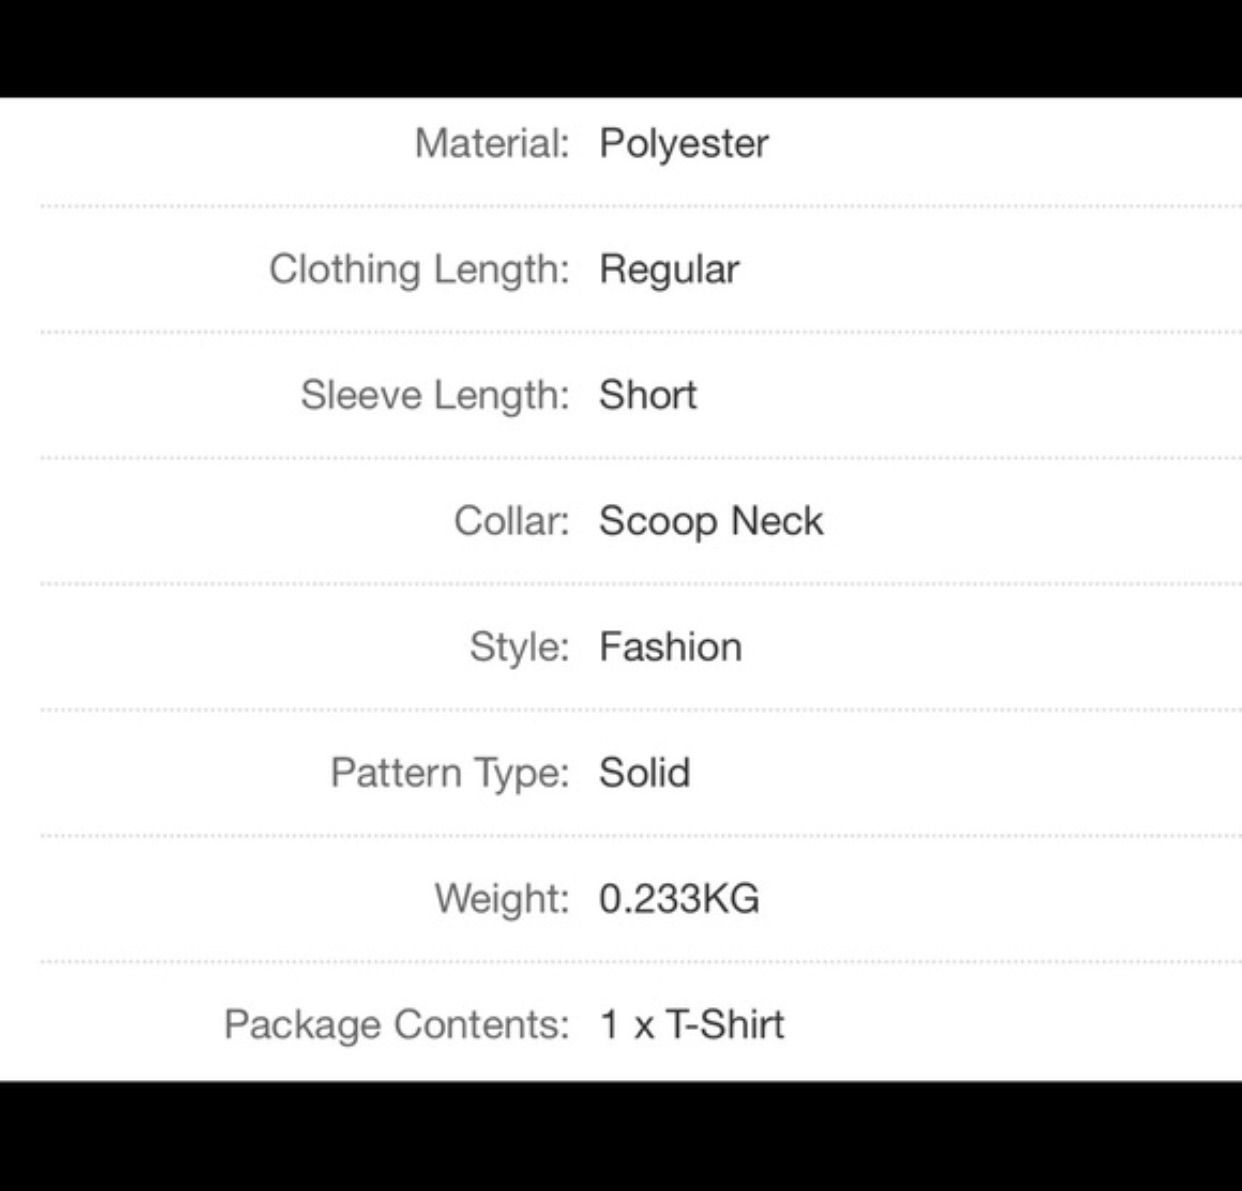Click the Clothing Length label

pyautogui.click(x=418, y=269)
